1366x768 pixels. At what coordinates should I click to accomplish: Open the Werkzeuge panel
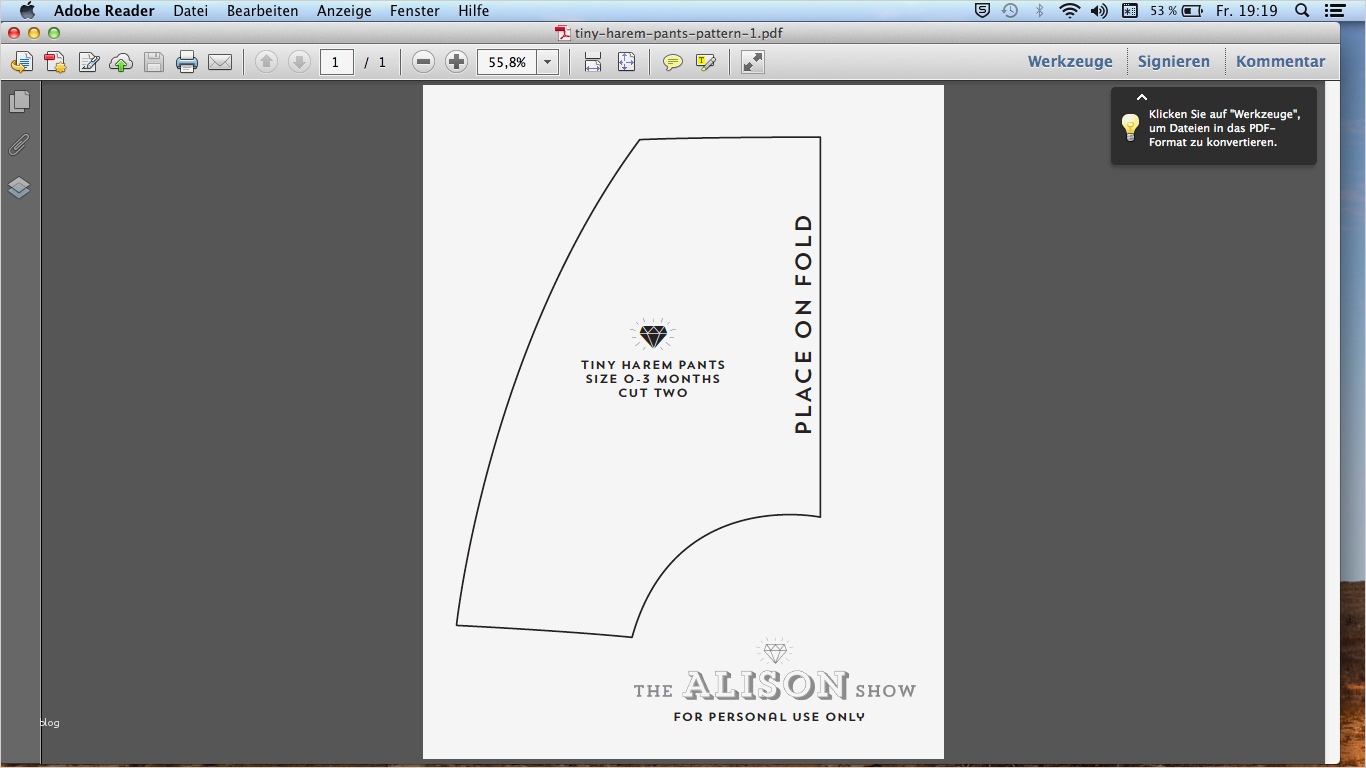[1070, 62]
